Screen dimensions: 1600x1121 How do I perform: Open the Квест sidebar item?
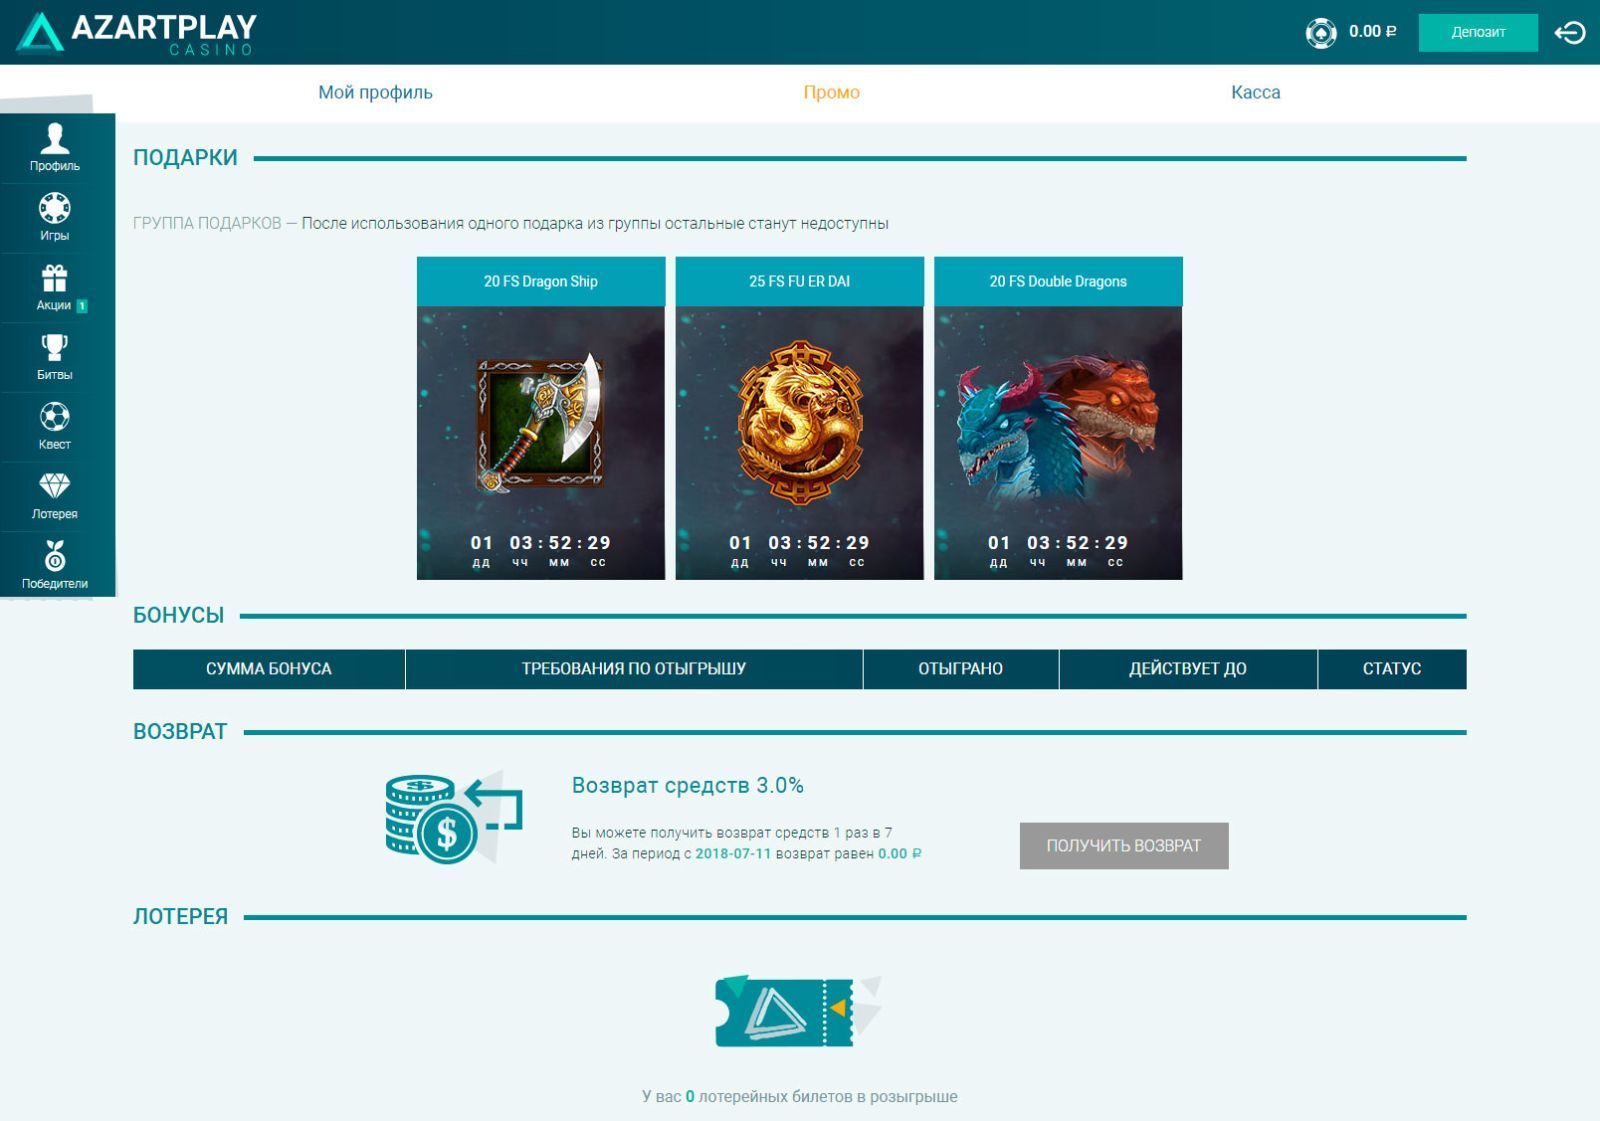coord(55,427)
